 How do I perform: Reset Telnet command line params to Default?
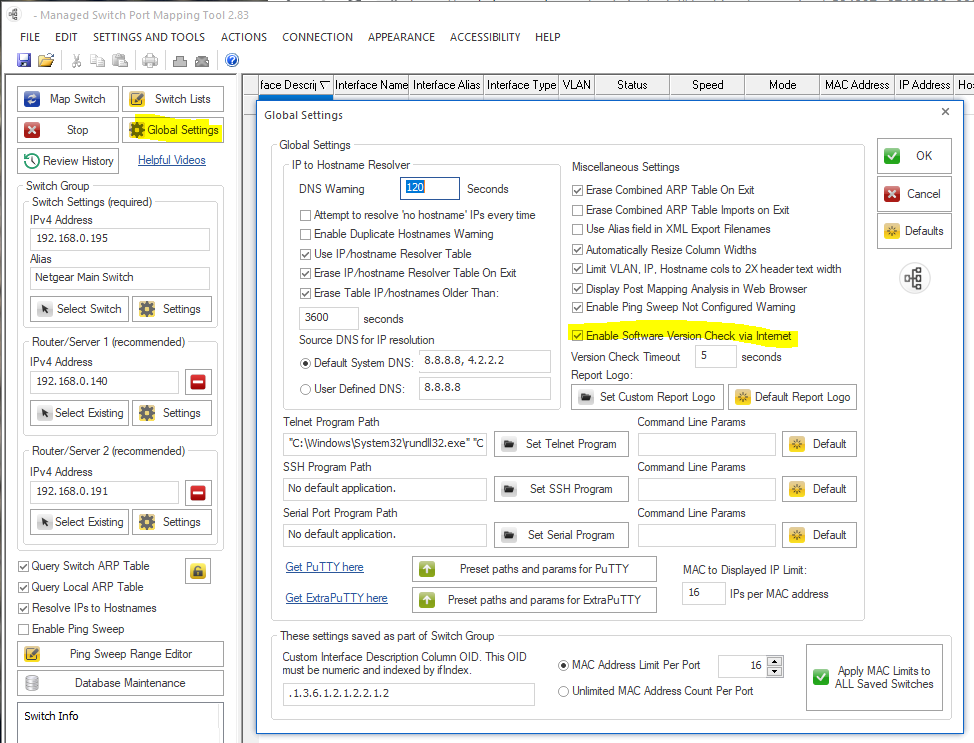819,444
